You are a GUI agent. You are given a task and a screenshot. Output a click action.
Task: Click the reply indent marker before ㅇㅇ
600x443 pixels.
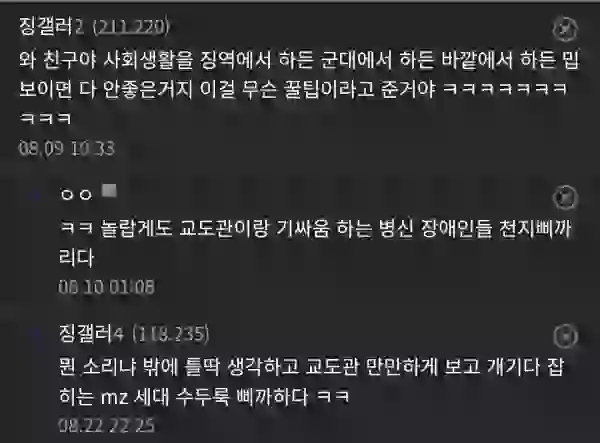point(35,195)
